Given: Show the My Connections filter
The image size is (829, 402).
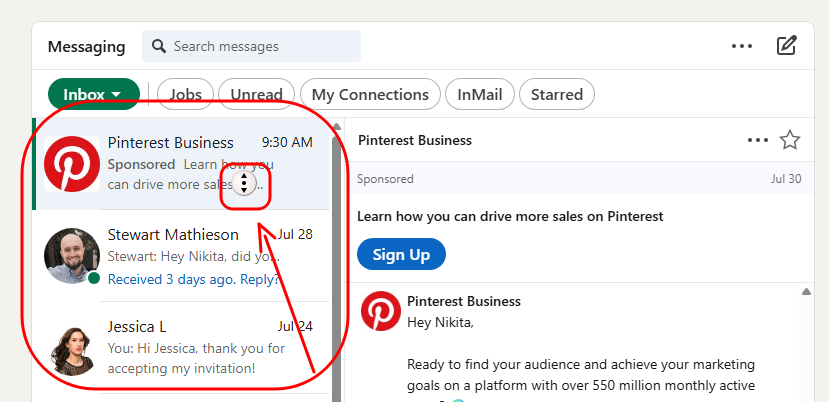Looking at the screenshot, I should [370, 94].
